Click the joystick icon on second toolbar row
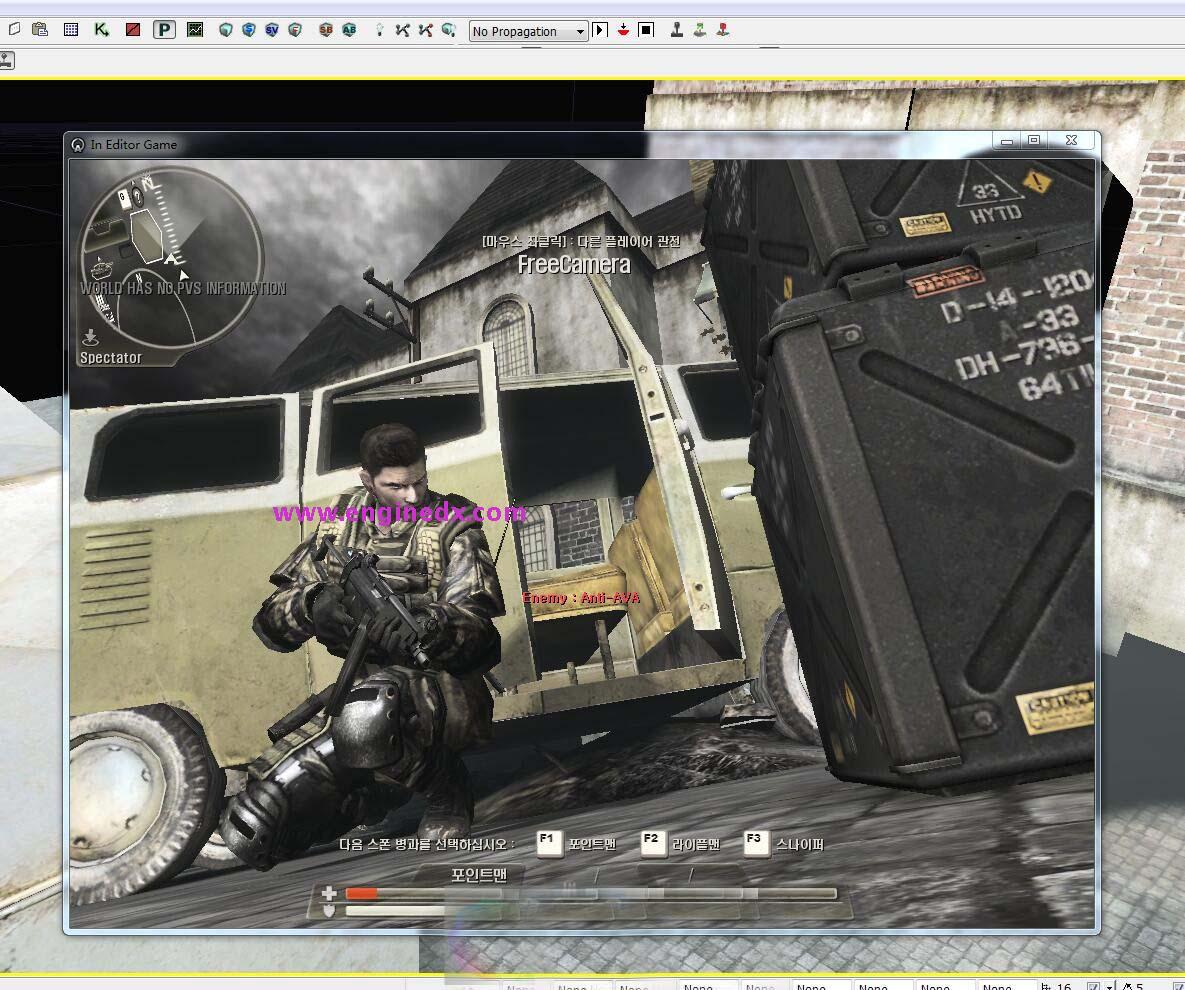The width and height of the screenshot is (1185, 990). pos(6,60)
